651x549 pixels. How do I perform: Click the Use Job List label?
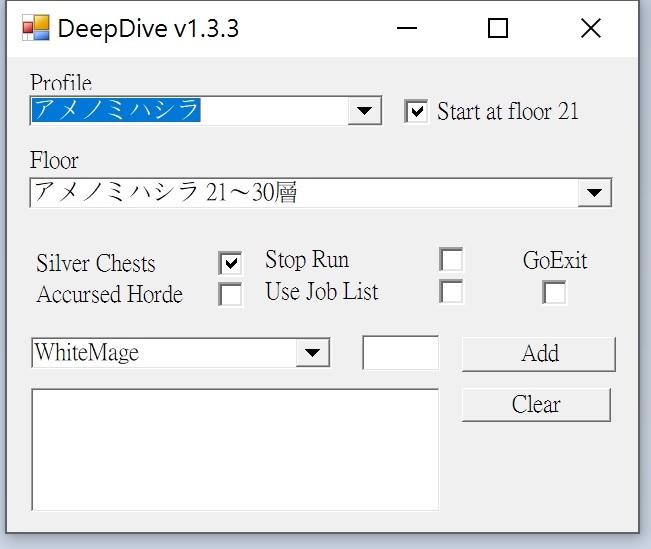[322, 291]
